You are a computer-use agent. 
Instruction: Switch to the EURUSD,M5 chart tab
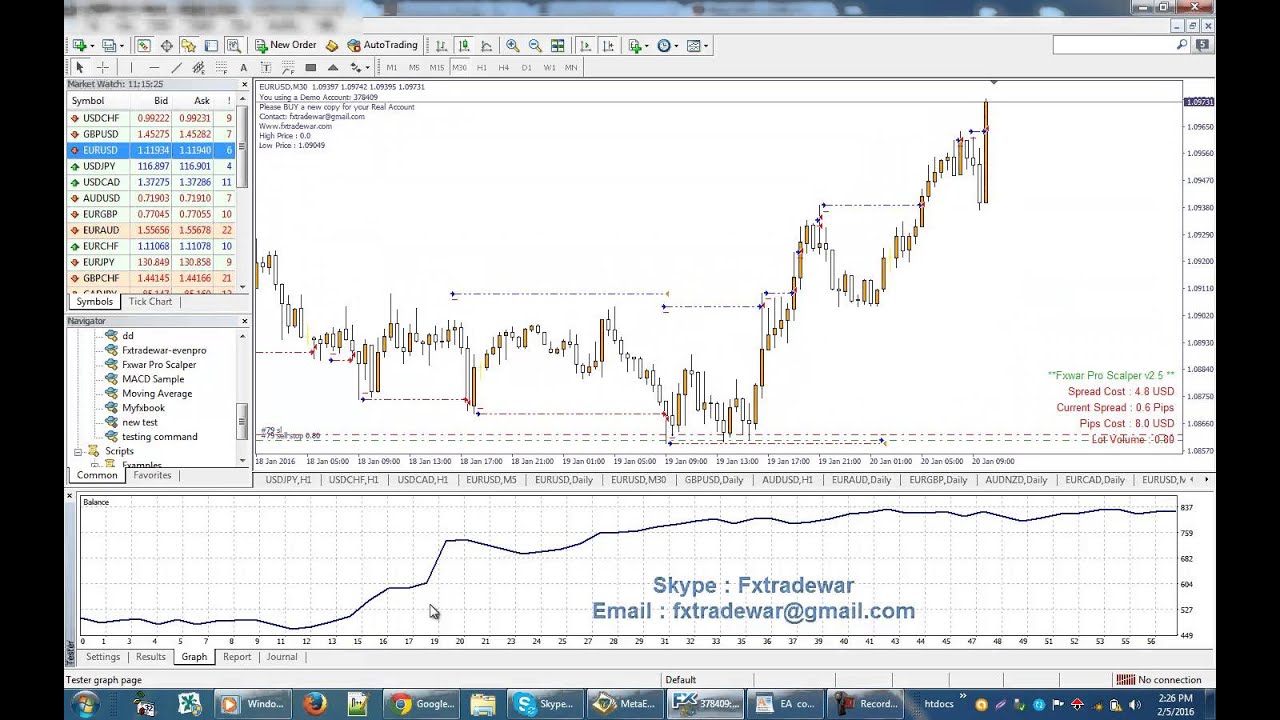pyautogui.click(x=491, y=480)
